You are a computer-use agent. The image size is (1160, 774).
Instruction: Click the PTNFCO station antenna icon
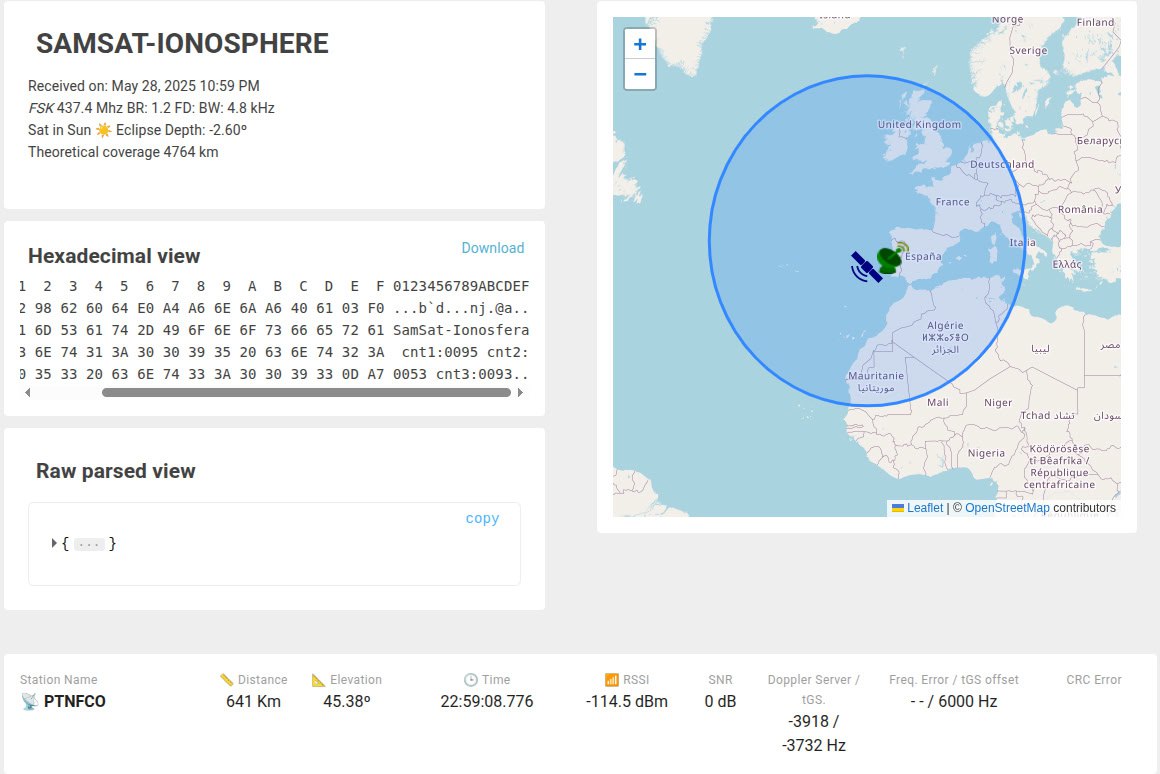pyautogui.click(x=30, y=701)
